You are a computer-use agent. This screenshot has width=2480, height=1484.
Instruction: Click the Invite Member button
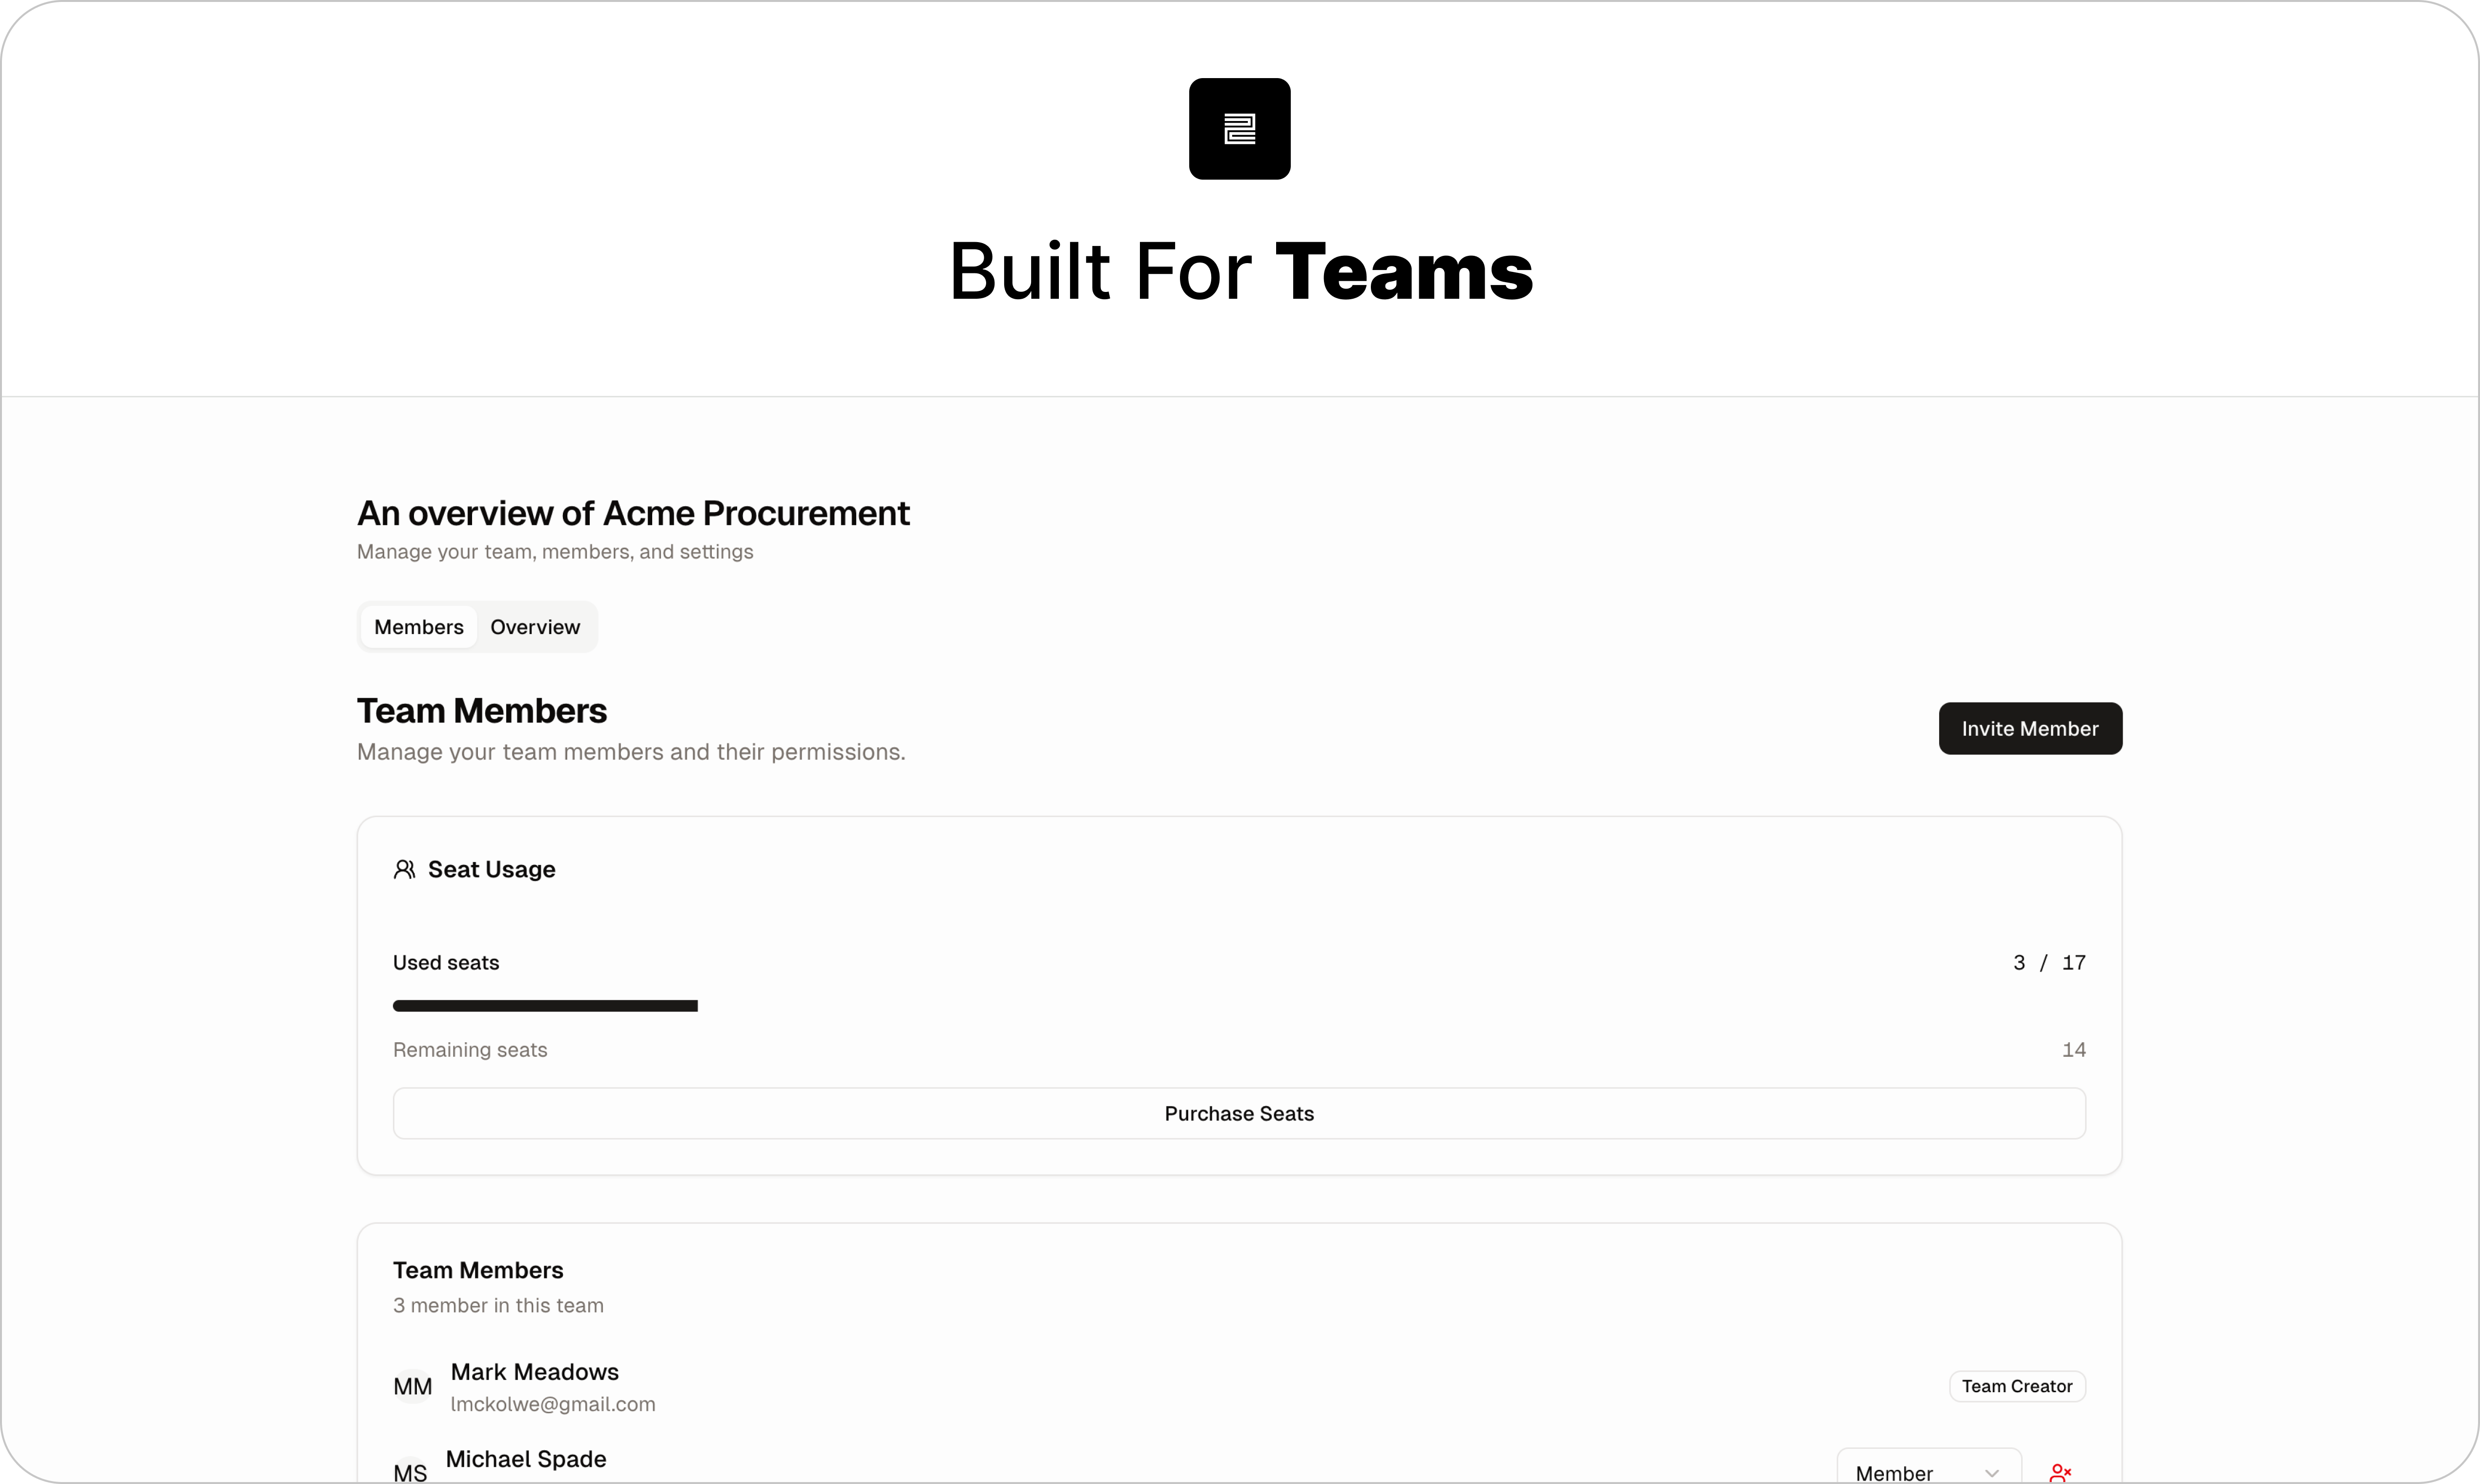(x=2030, y=728)
